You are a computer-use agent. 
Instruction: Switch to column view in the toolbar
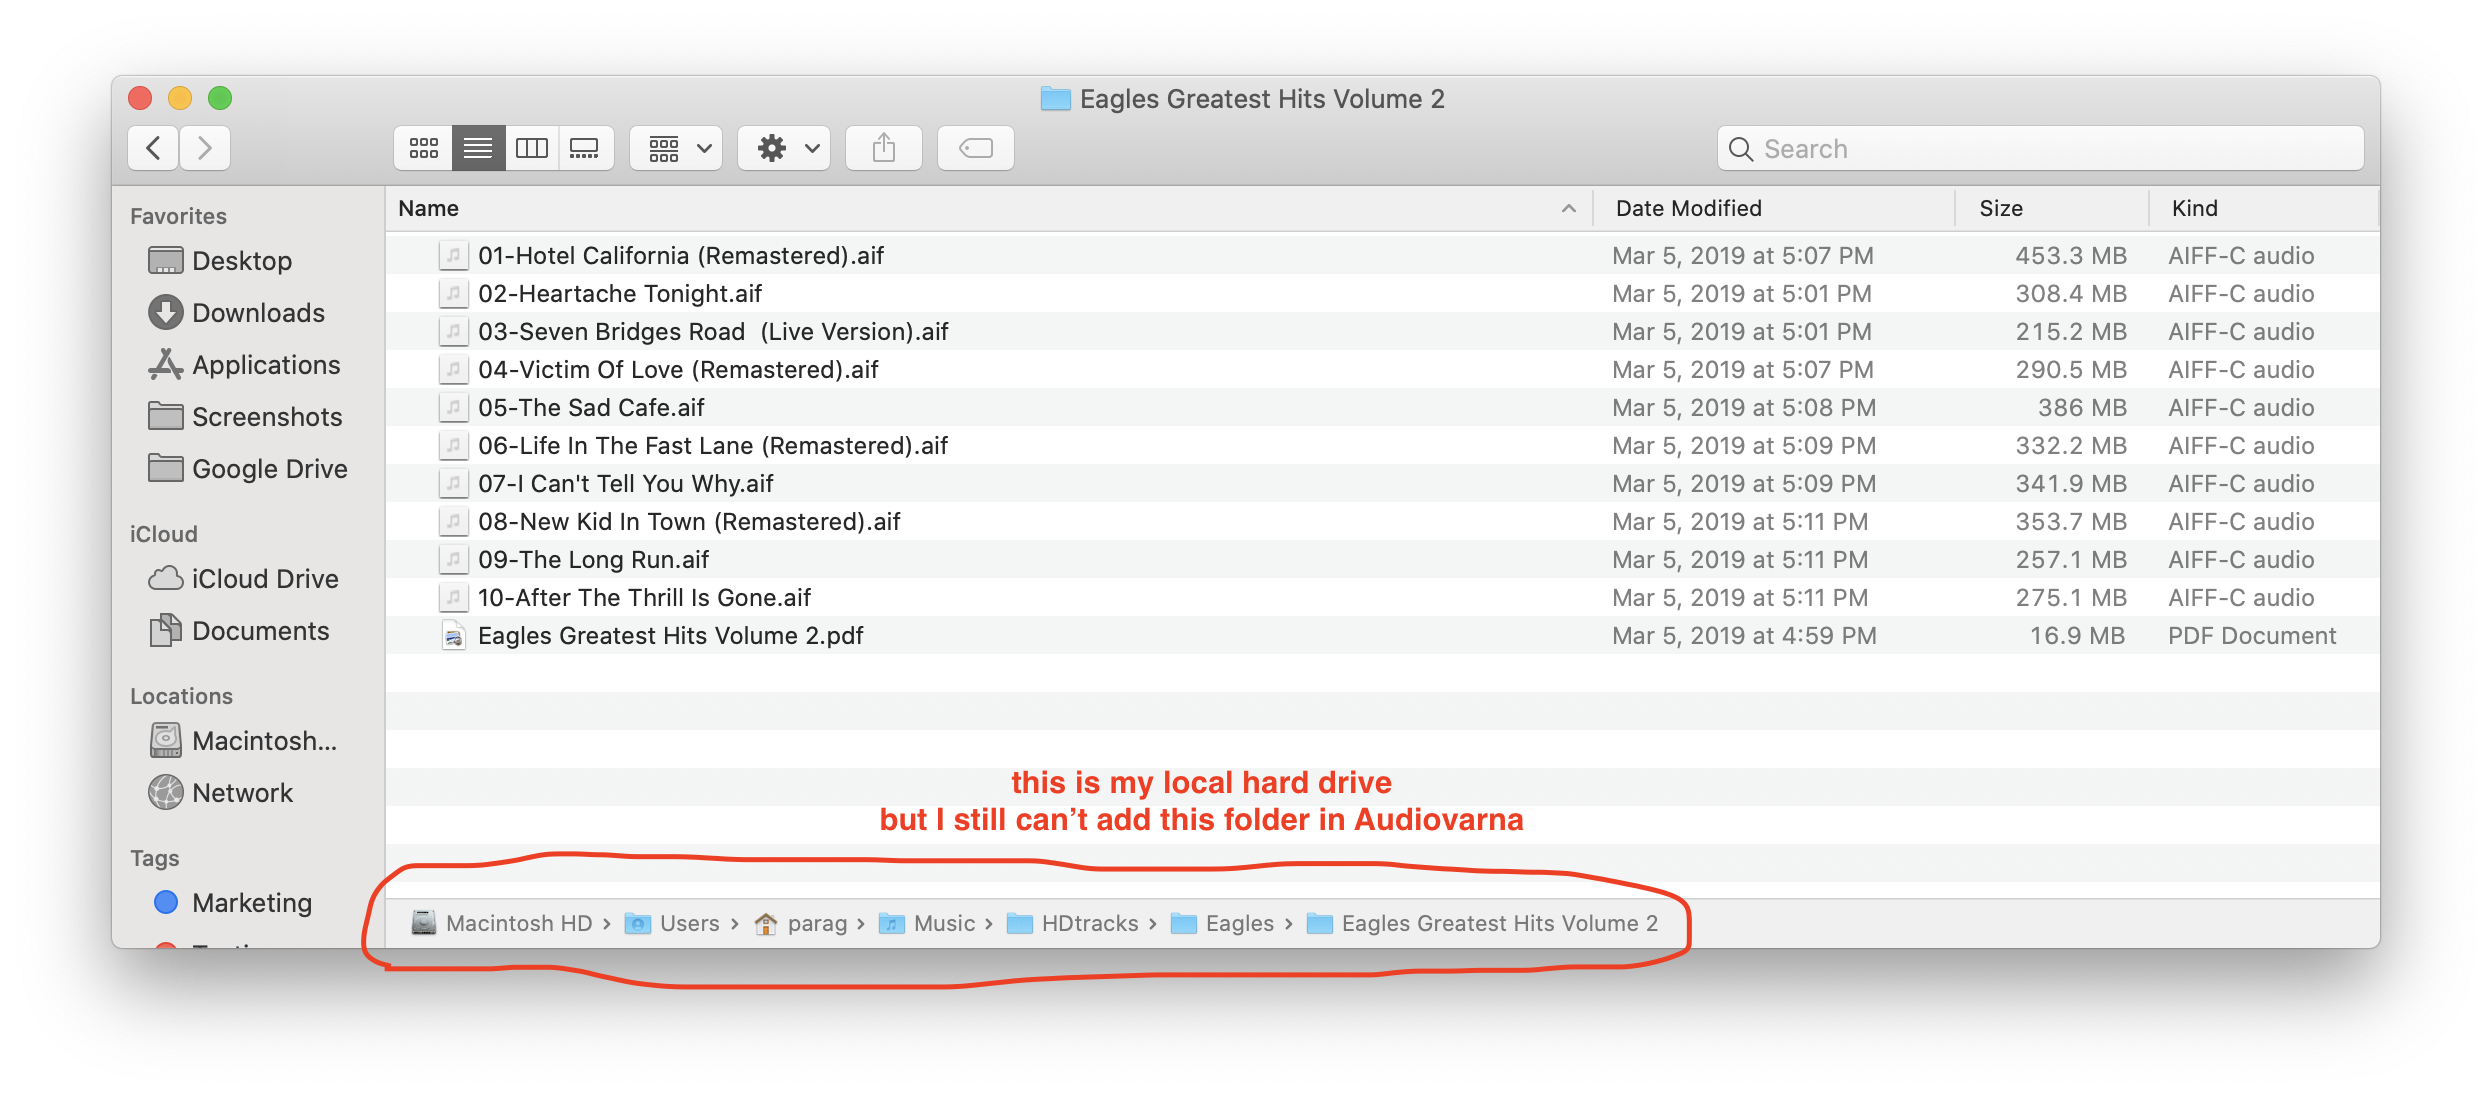(531, 148)
